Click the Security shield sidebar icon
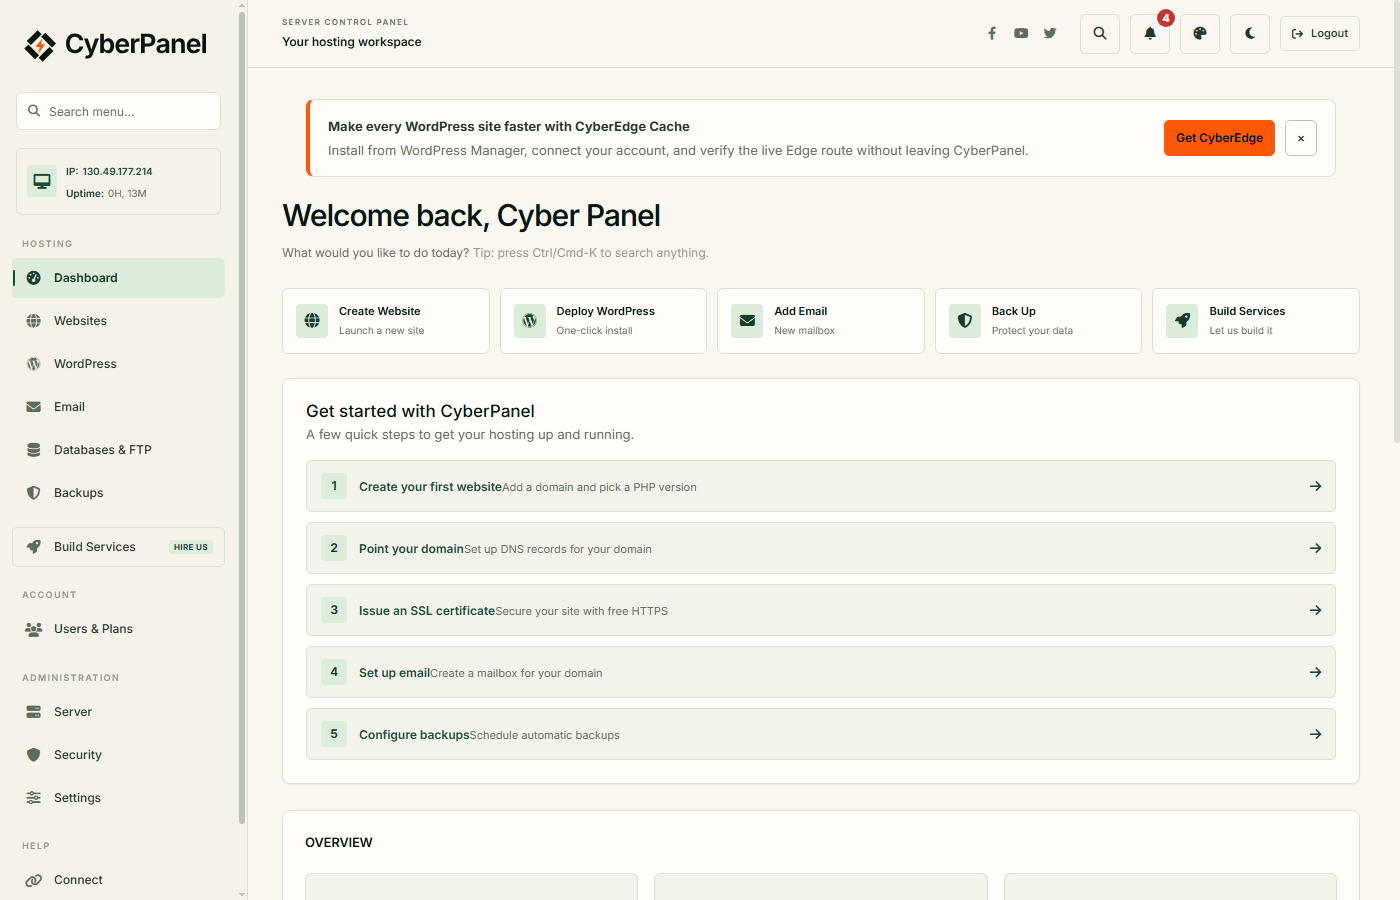 click(x=34, y=755)
